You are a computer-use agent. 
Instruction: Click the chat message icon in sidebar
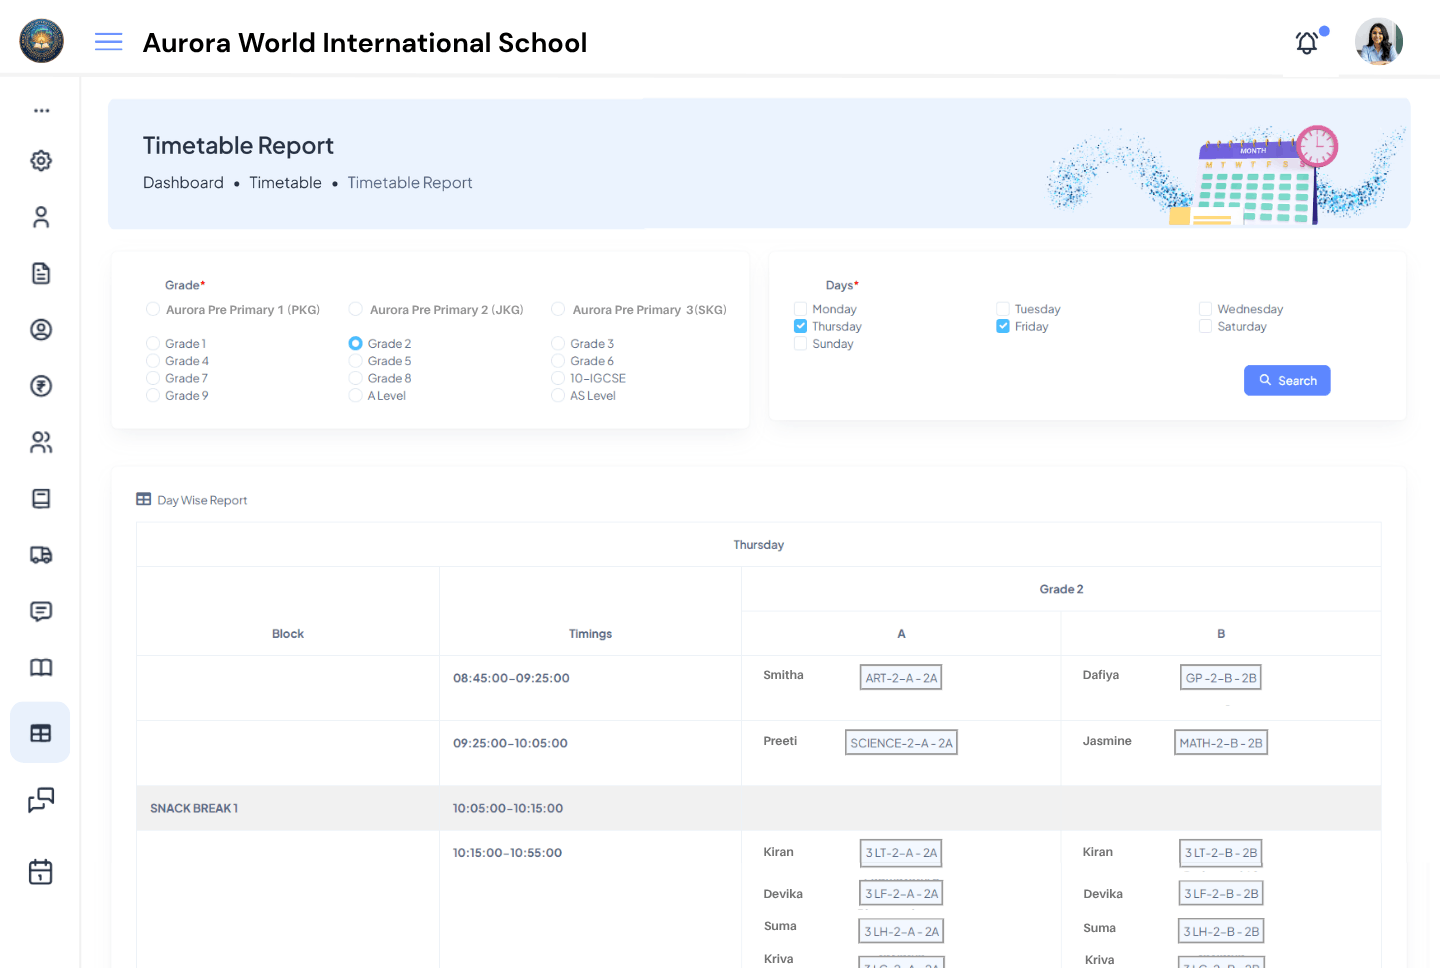pyautogui.click(x=40, y=611)
